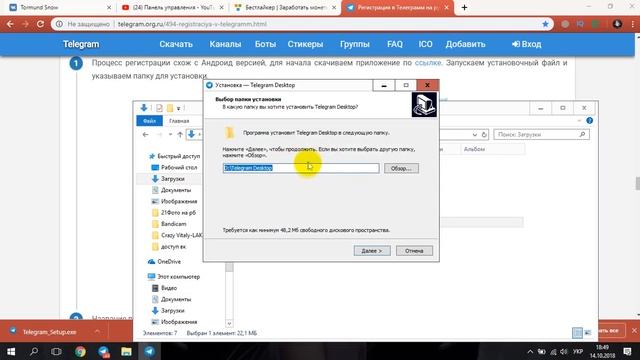The image size is (640, 360).
Task: Click Explorer refresh icon
Action: (x=484, y=134)
